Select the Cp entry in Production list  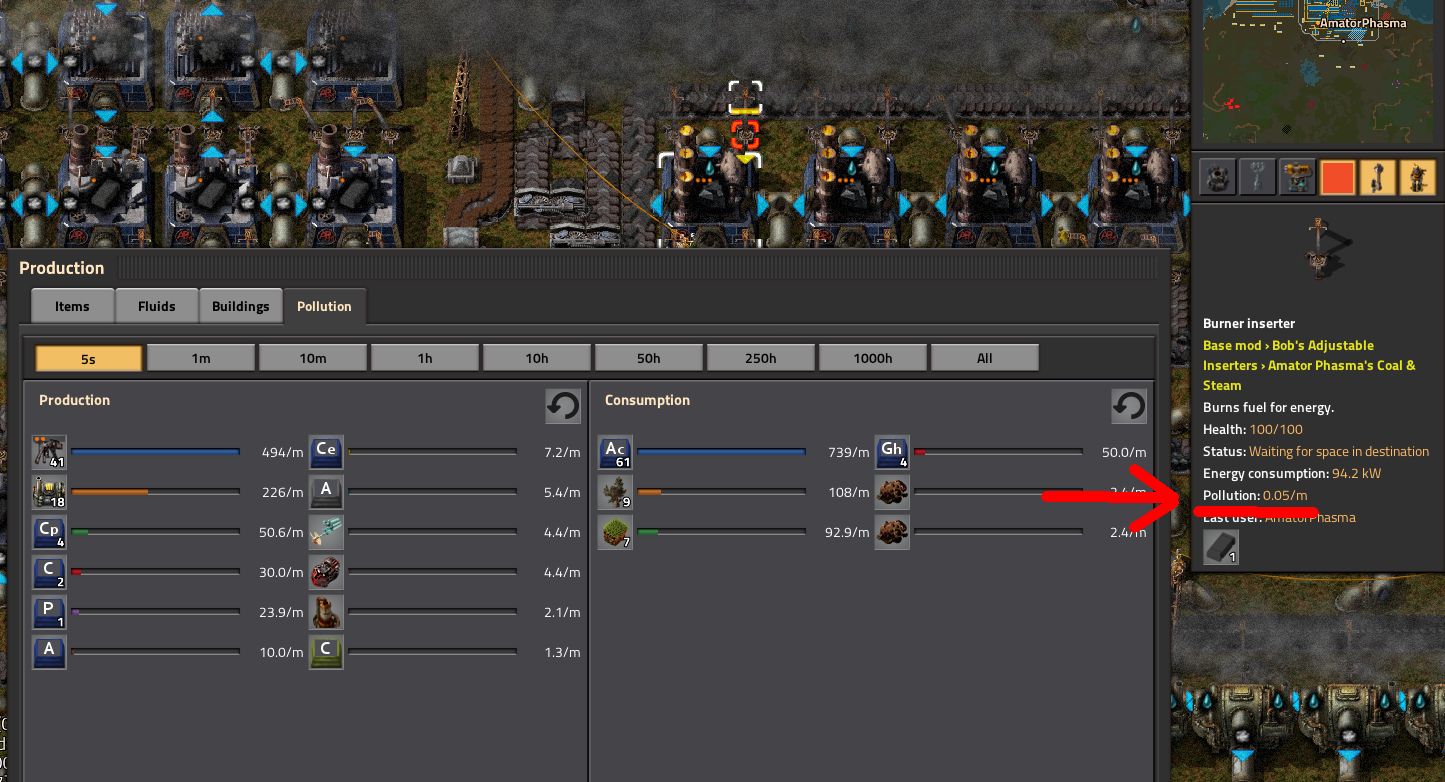(x=49, y=532)
